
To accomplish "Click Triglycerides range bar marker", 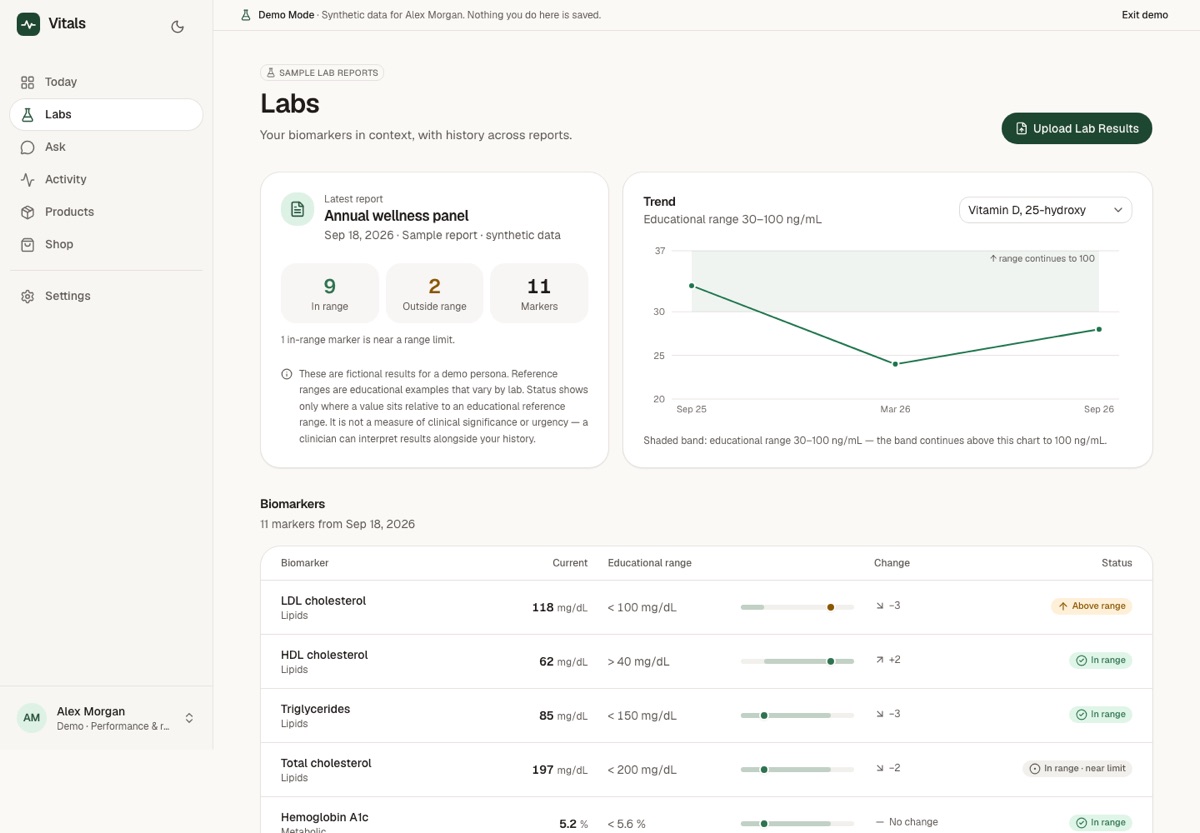I will pos(764,715).
